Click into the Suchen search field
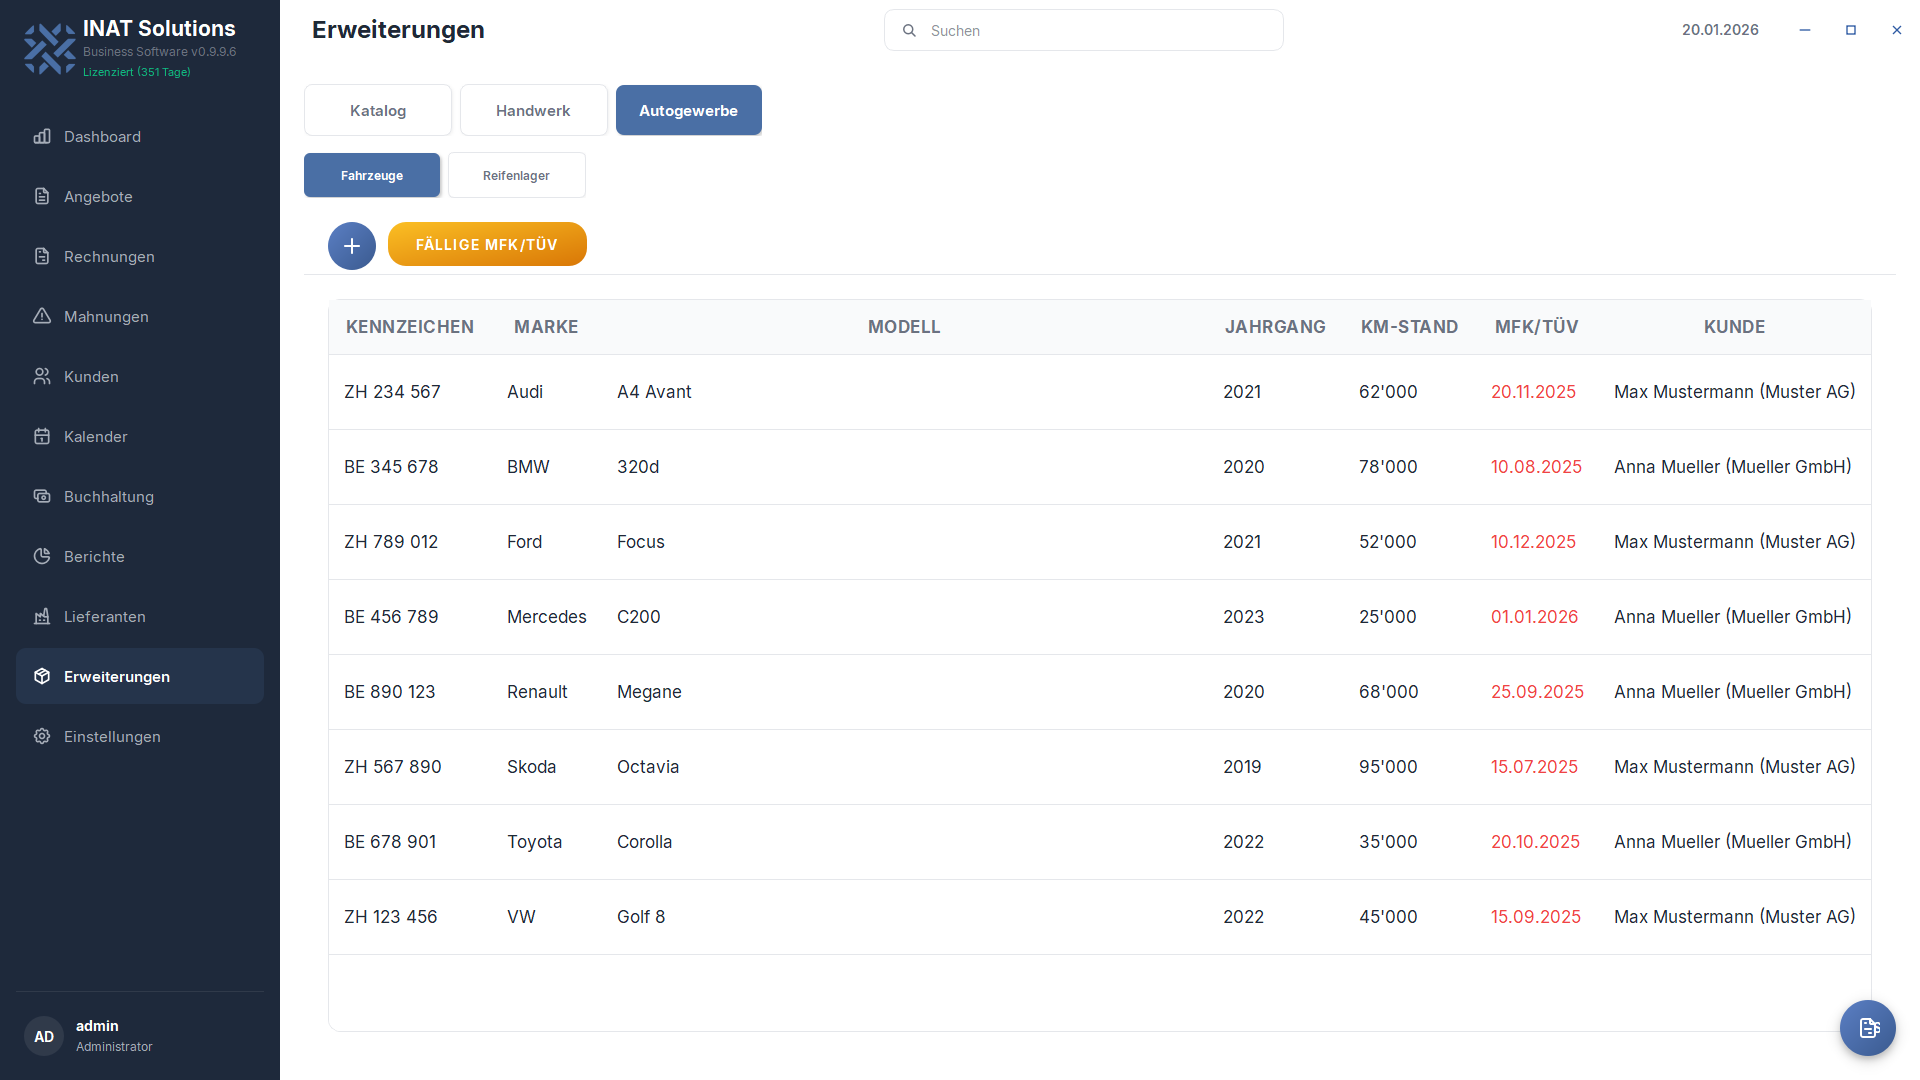The height and width of the screenshot is (1080, 1920). pos(1084,31)
